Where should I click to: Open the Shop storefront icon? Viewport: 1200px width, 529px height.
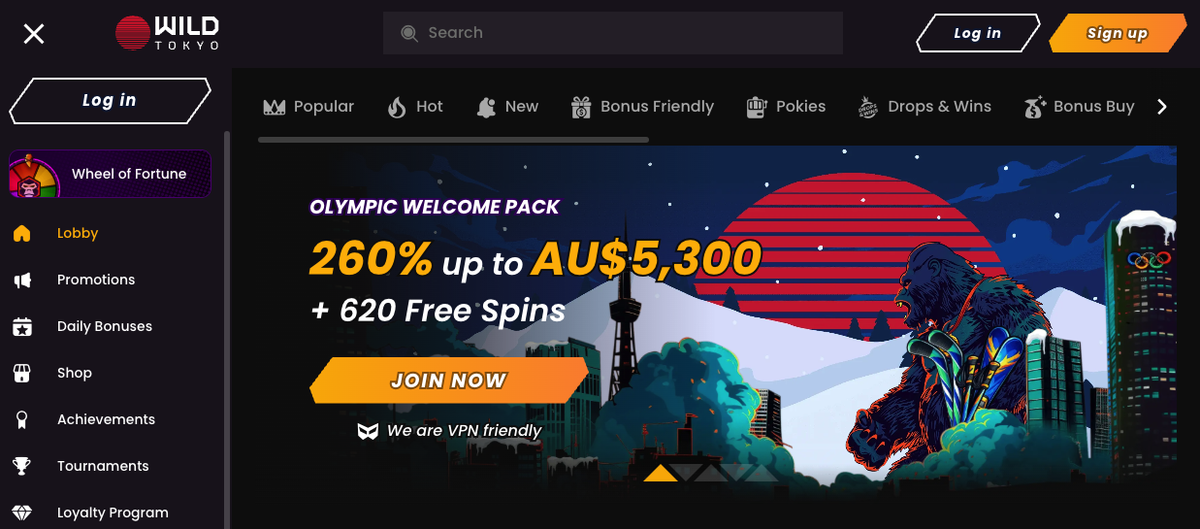[22, 373]
